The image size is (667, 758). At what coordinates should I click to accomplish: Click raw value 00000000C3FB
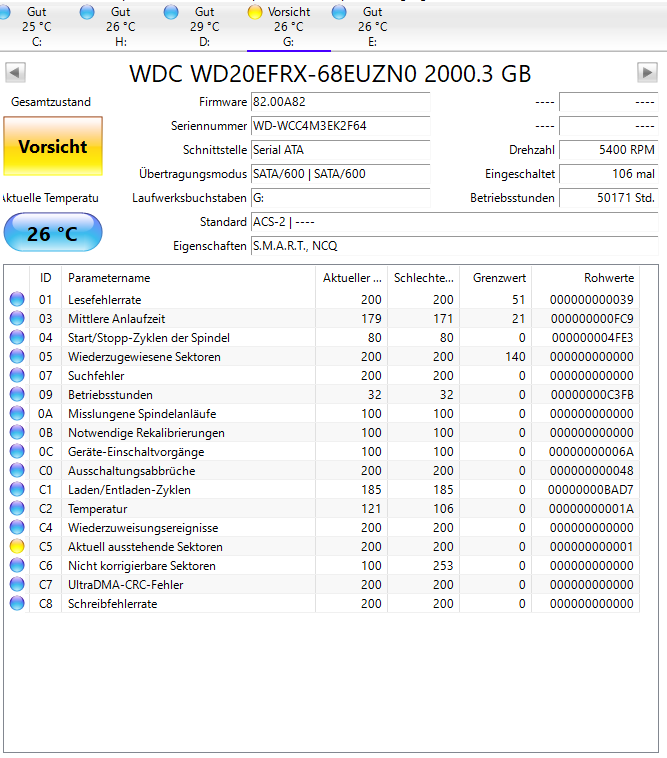click(x=592, y=395)
